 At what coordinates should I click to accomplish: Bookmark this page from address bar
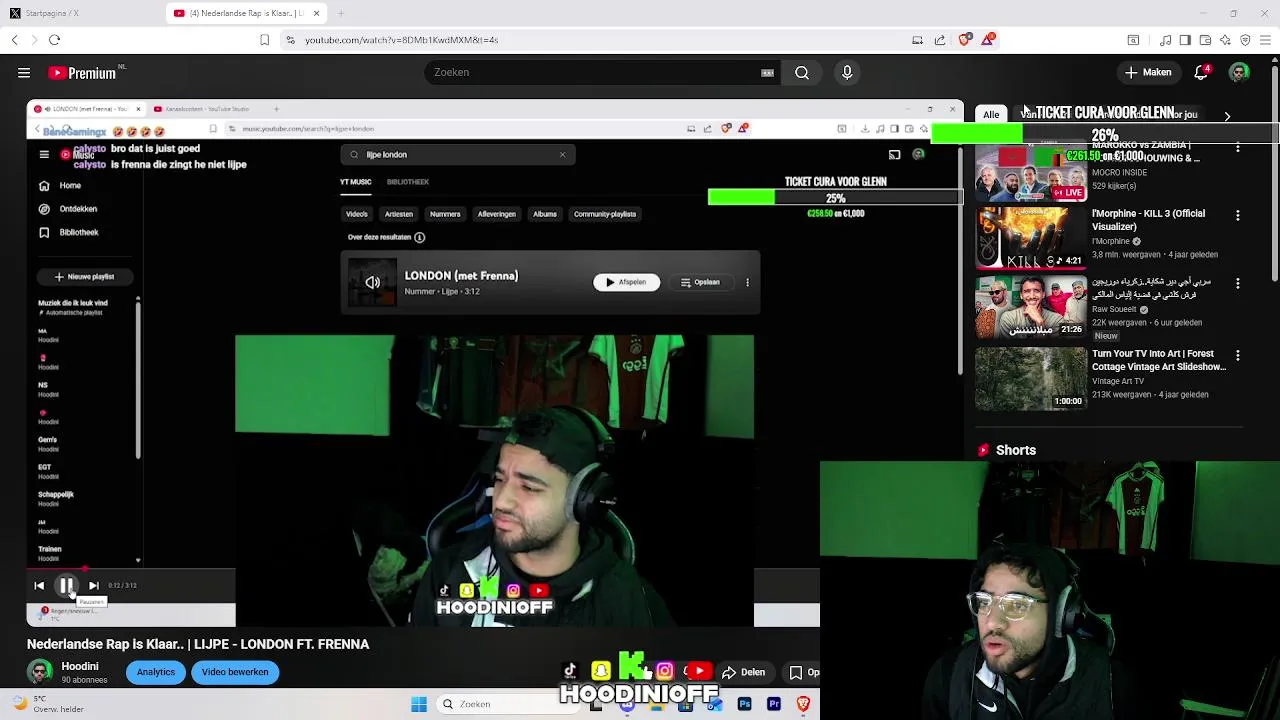264,40
